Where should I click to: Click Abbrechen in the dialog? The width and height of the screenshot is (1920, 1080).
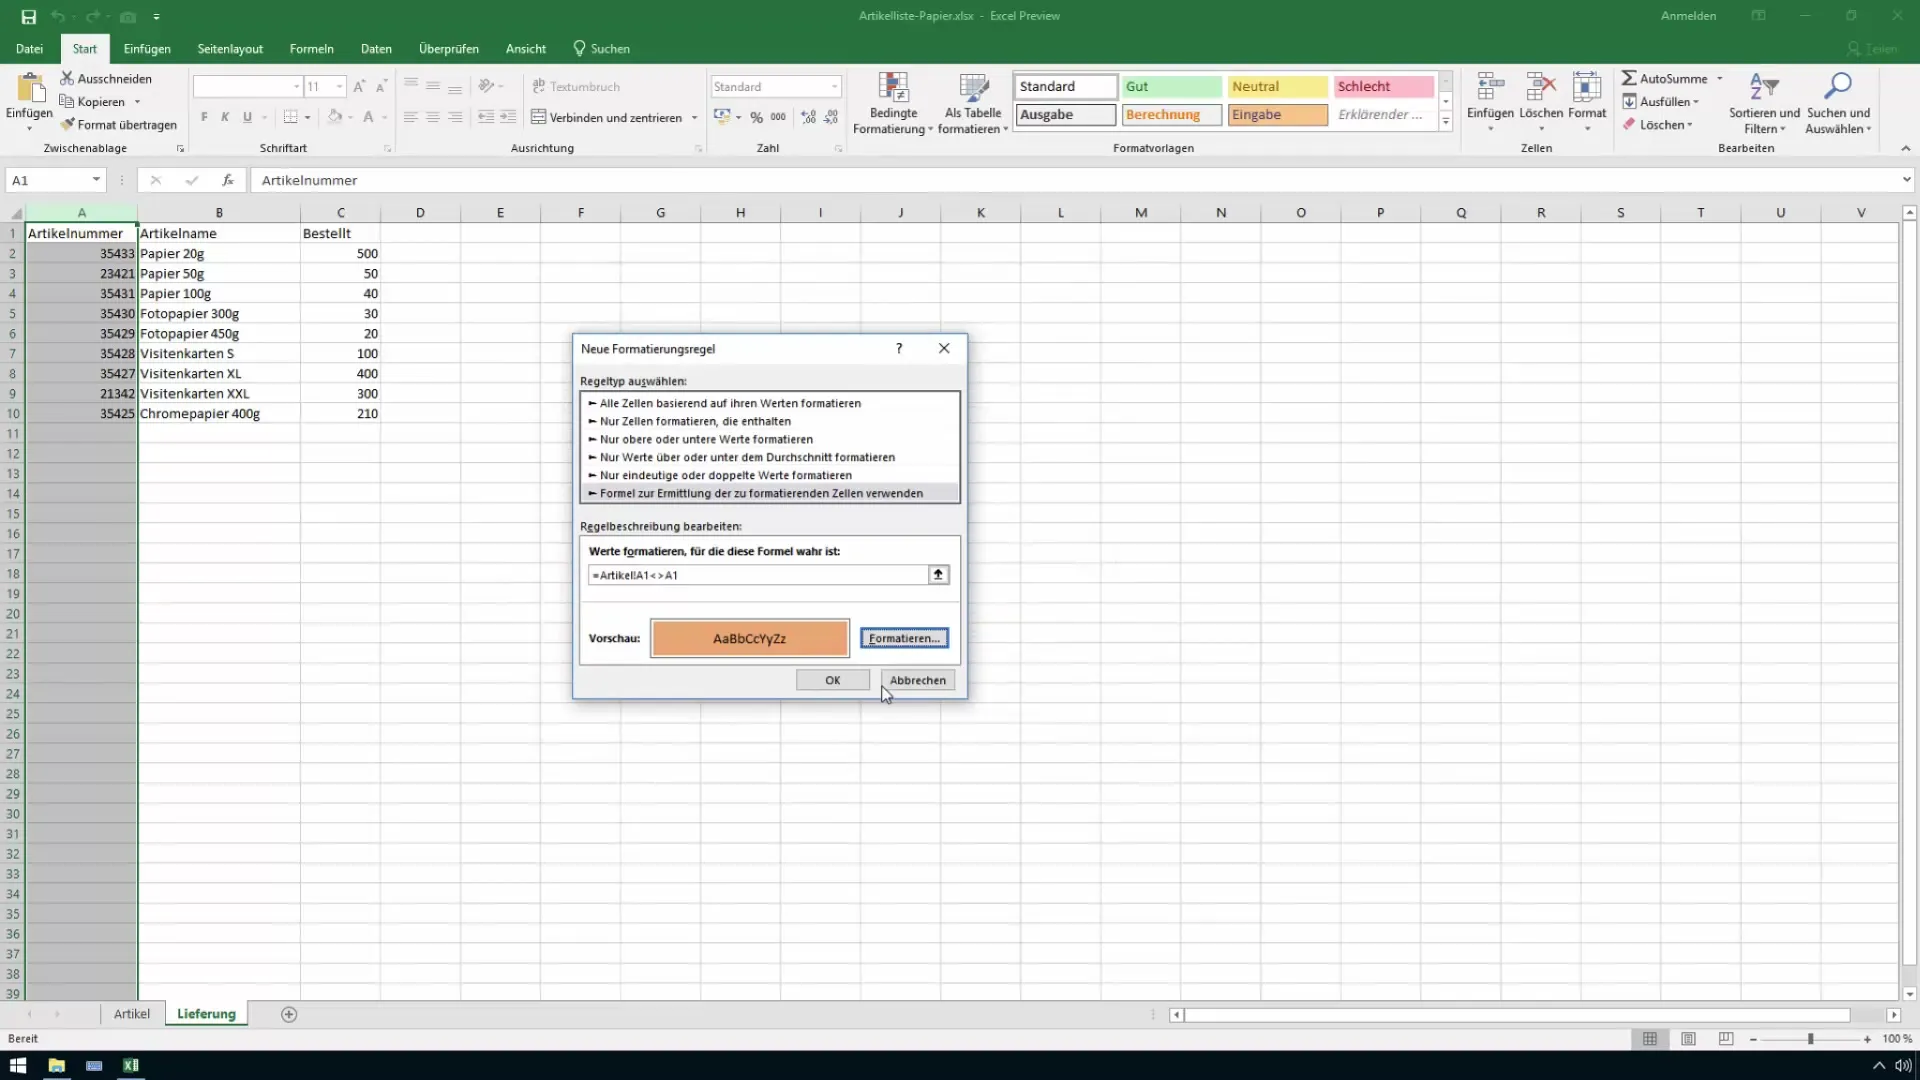point(918,680)
